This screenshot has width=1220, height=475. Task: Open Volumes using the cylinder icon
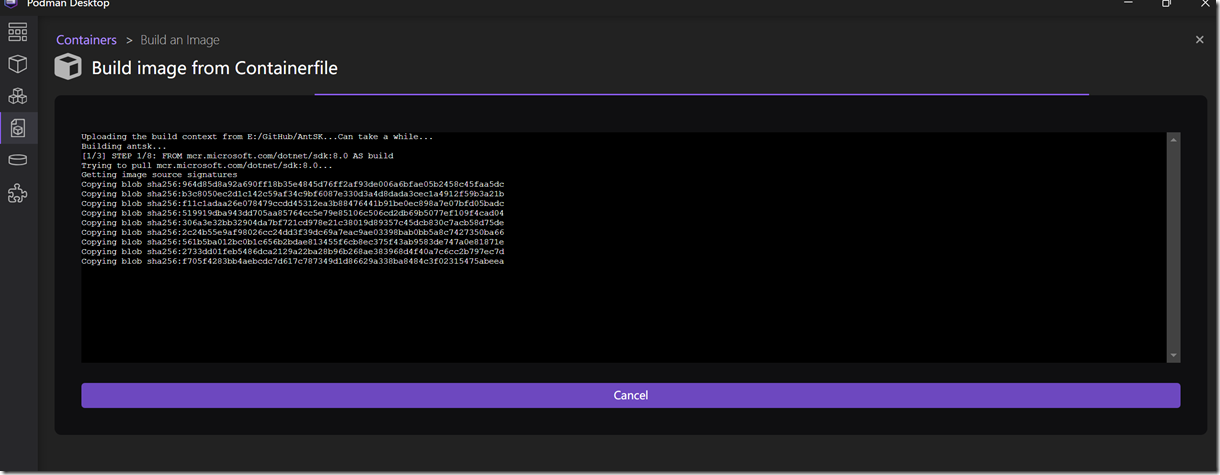(x=17, y=160)
